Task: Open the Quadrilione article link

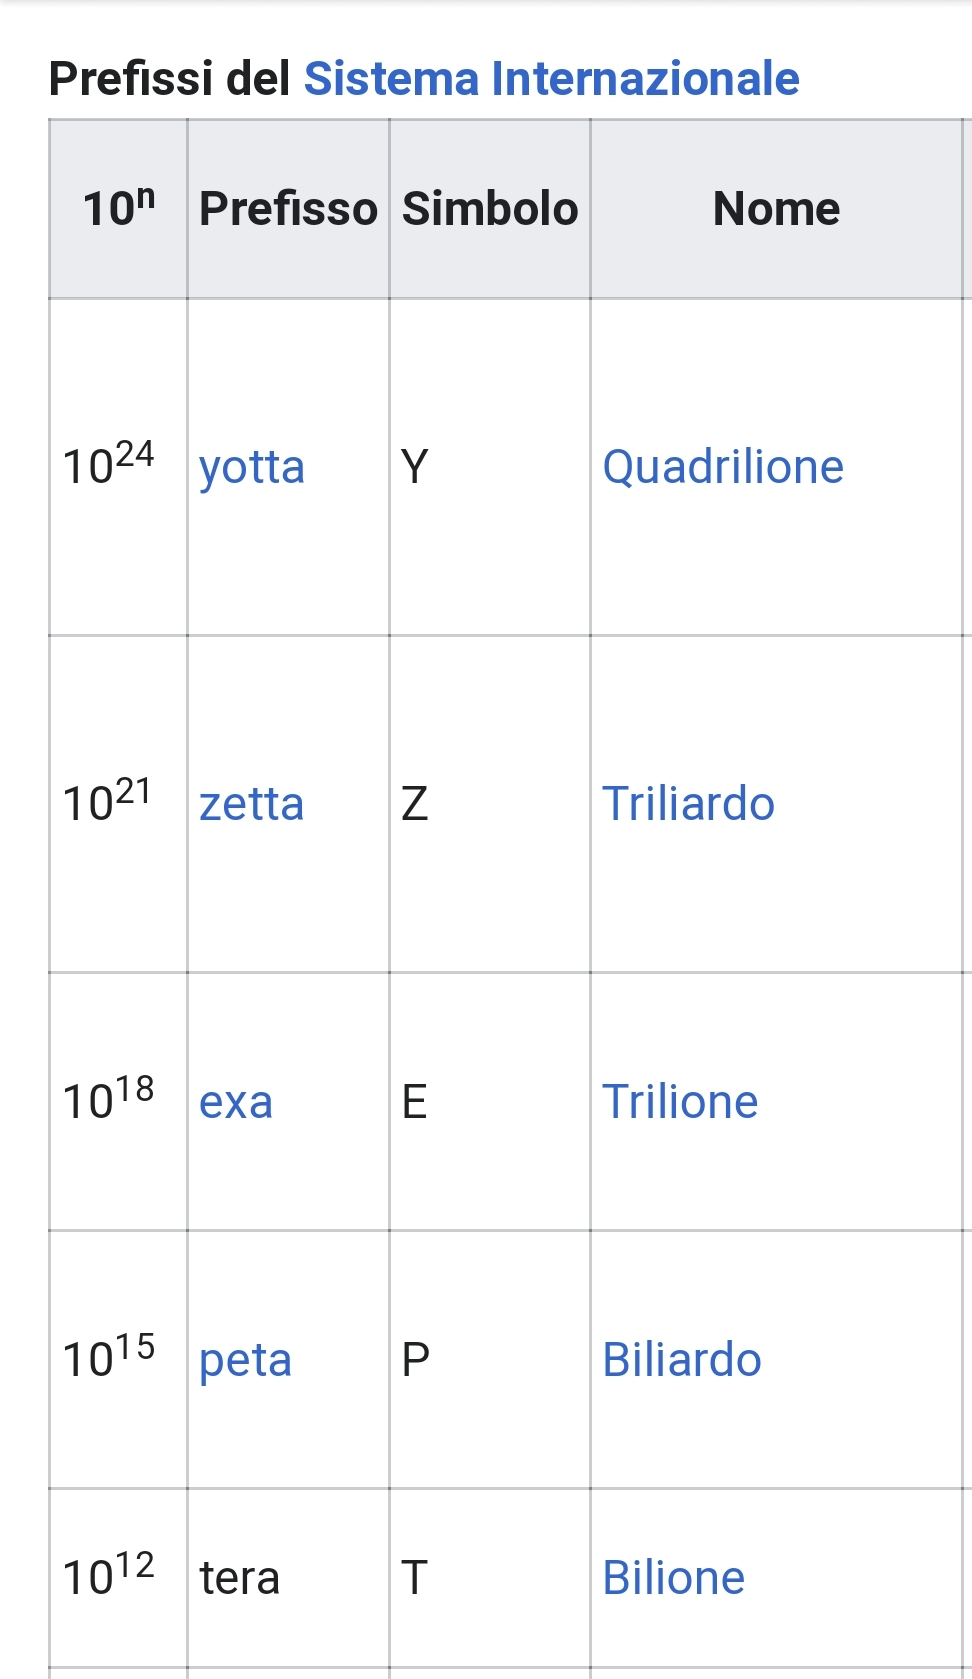Action: click(x=723, y=467)
